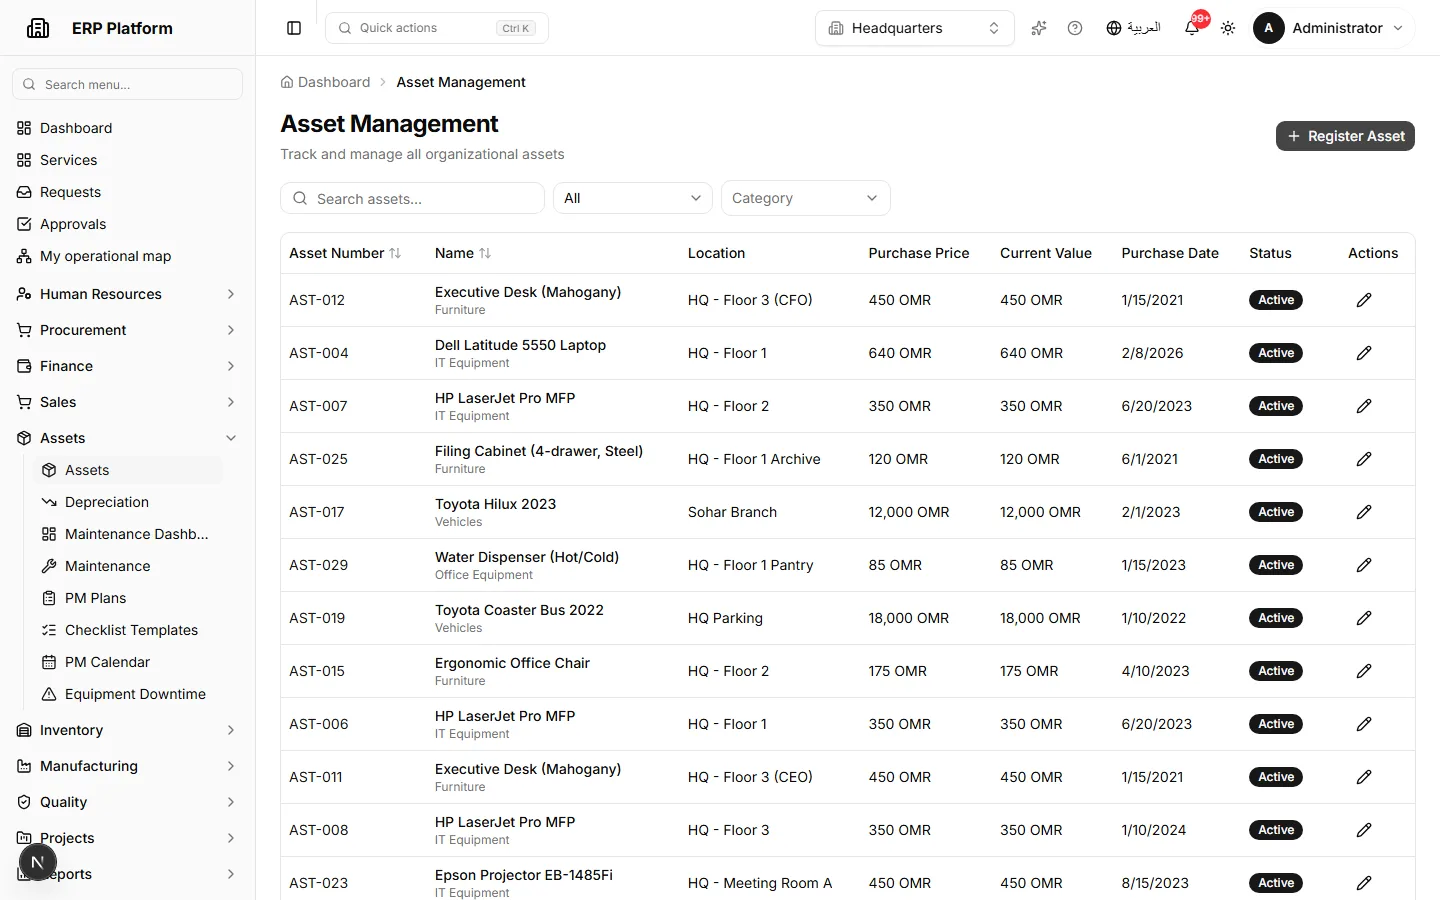
Task: Open the notifications bell
Action: click(1192, 28)
